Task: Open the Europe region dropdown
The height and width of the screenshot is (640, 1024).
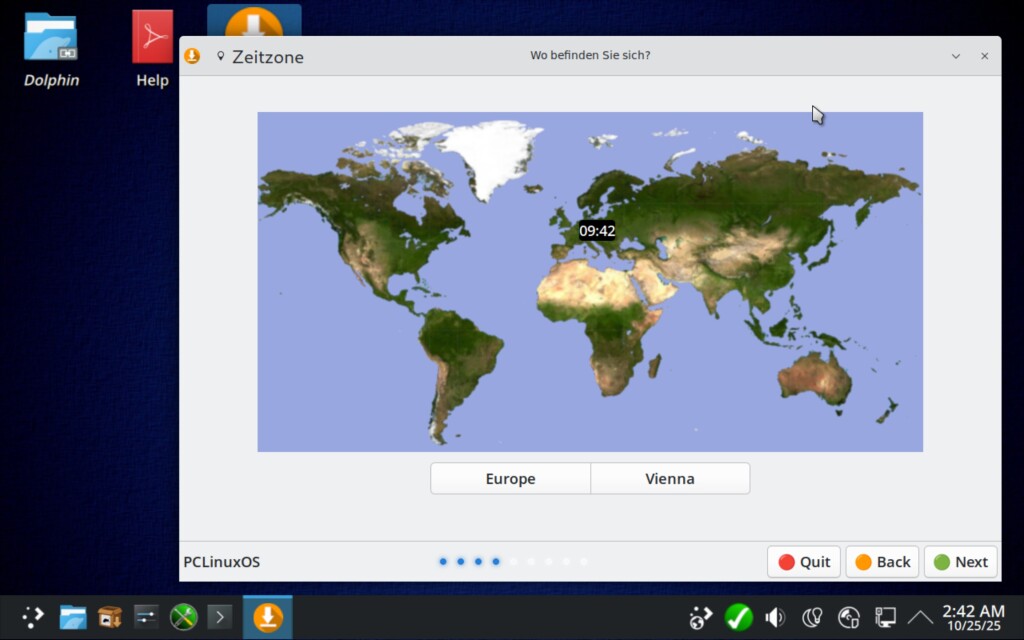Action: (x=510, y=479)
